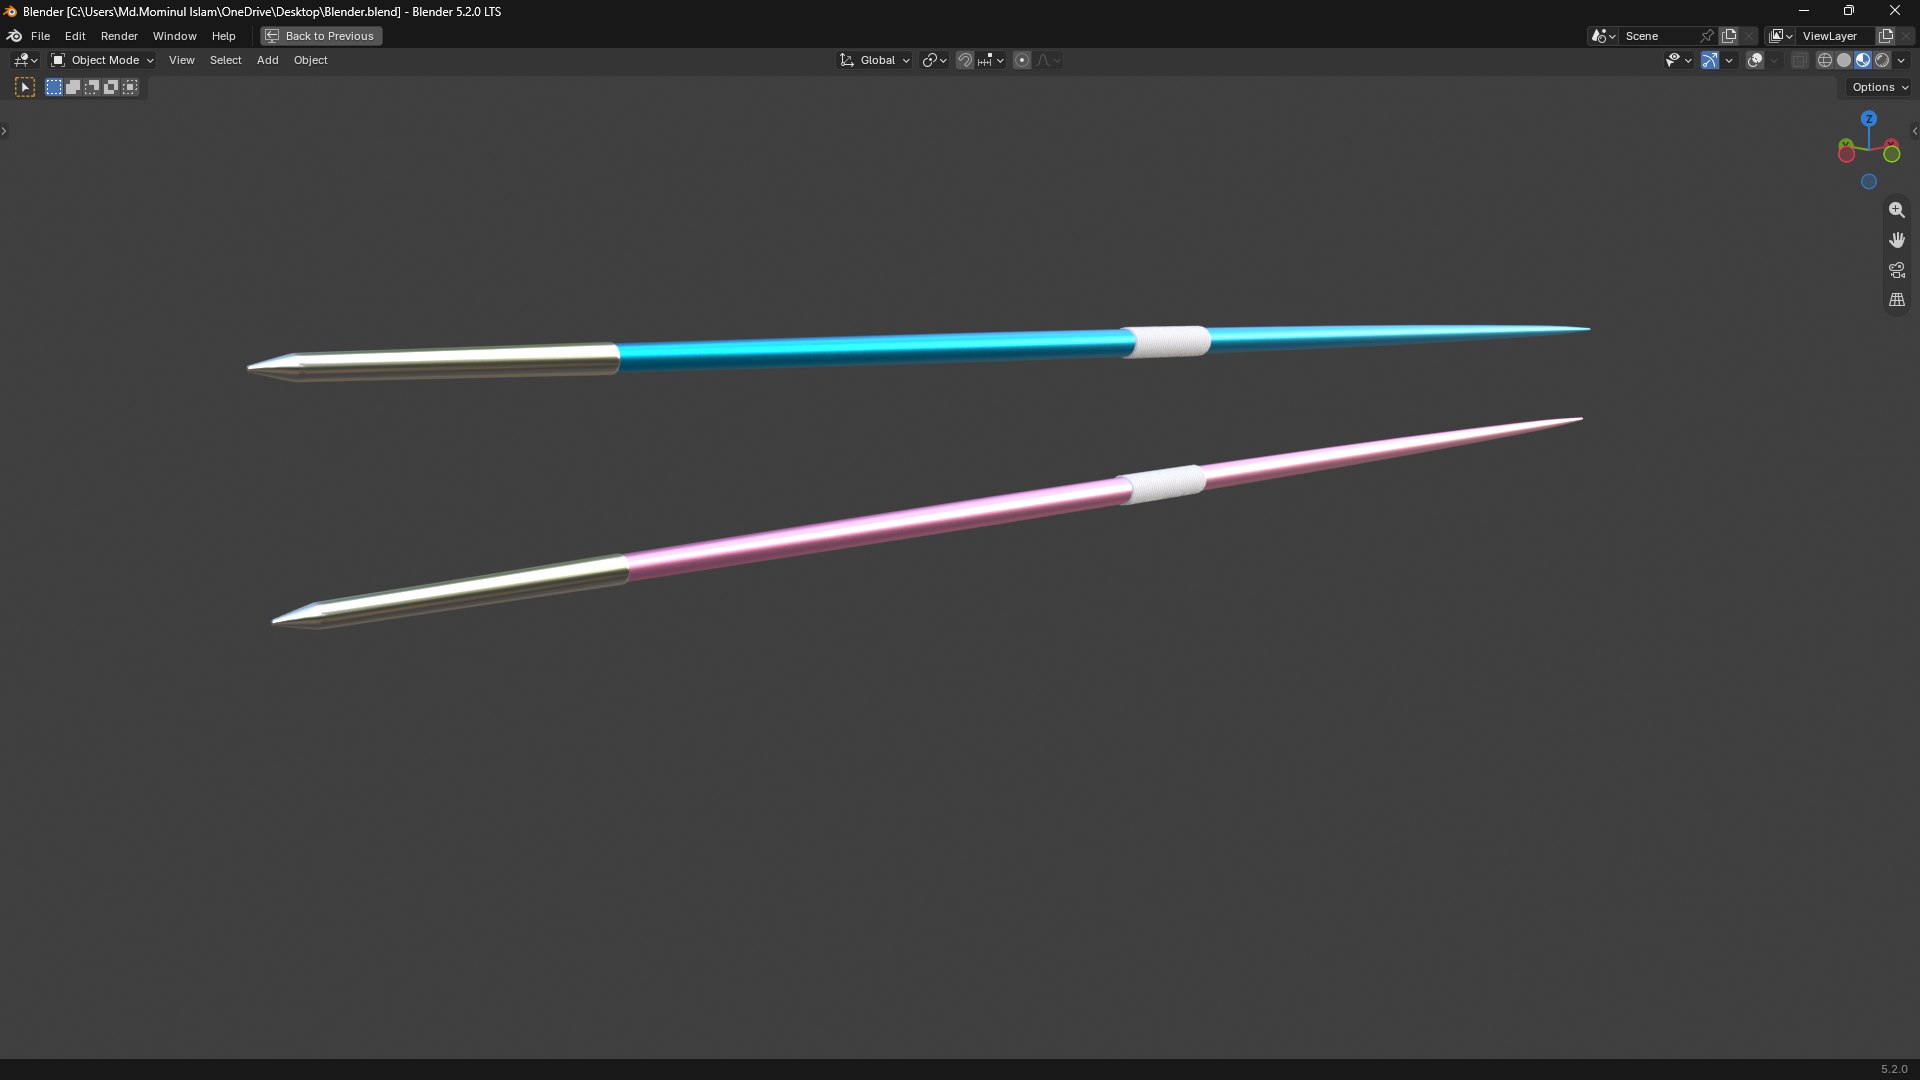Screen dimensions: 1920x1080
Task: Choose the Extend selection mode icon
Action: [x=73, y=88]
